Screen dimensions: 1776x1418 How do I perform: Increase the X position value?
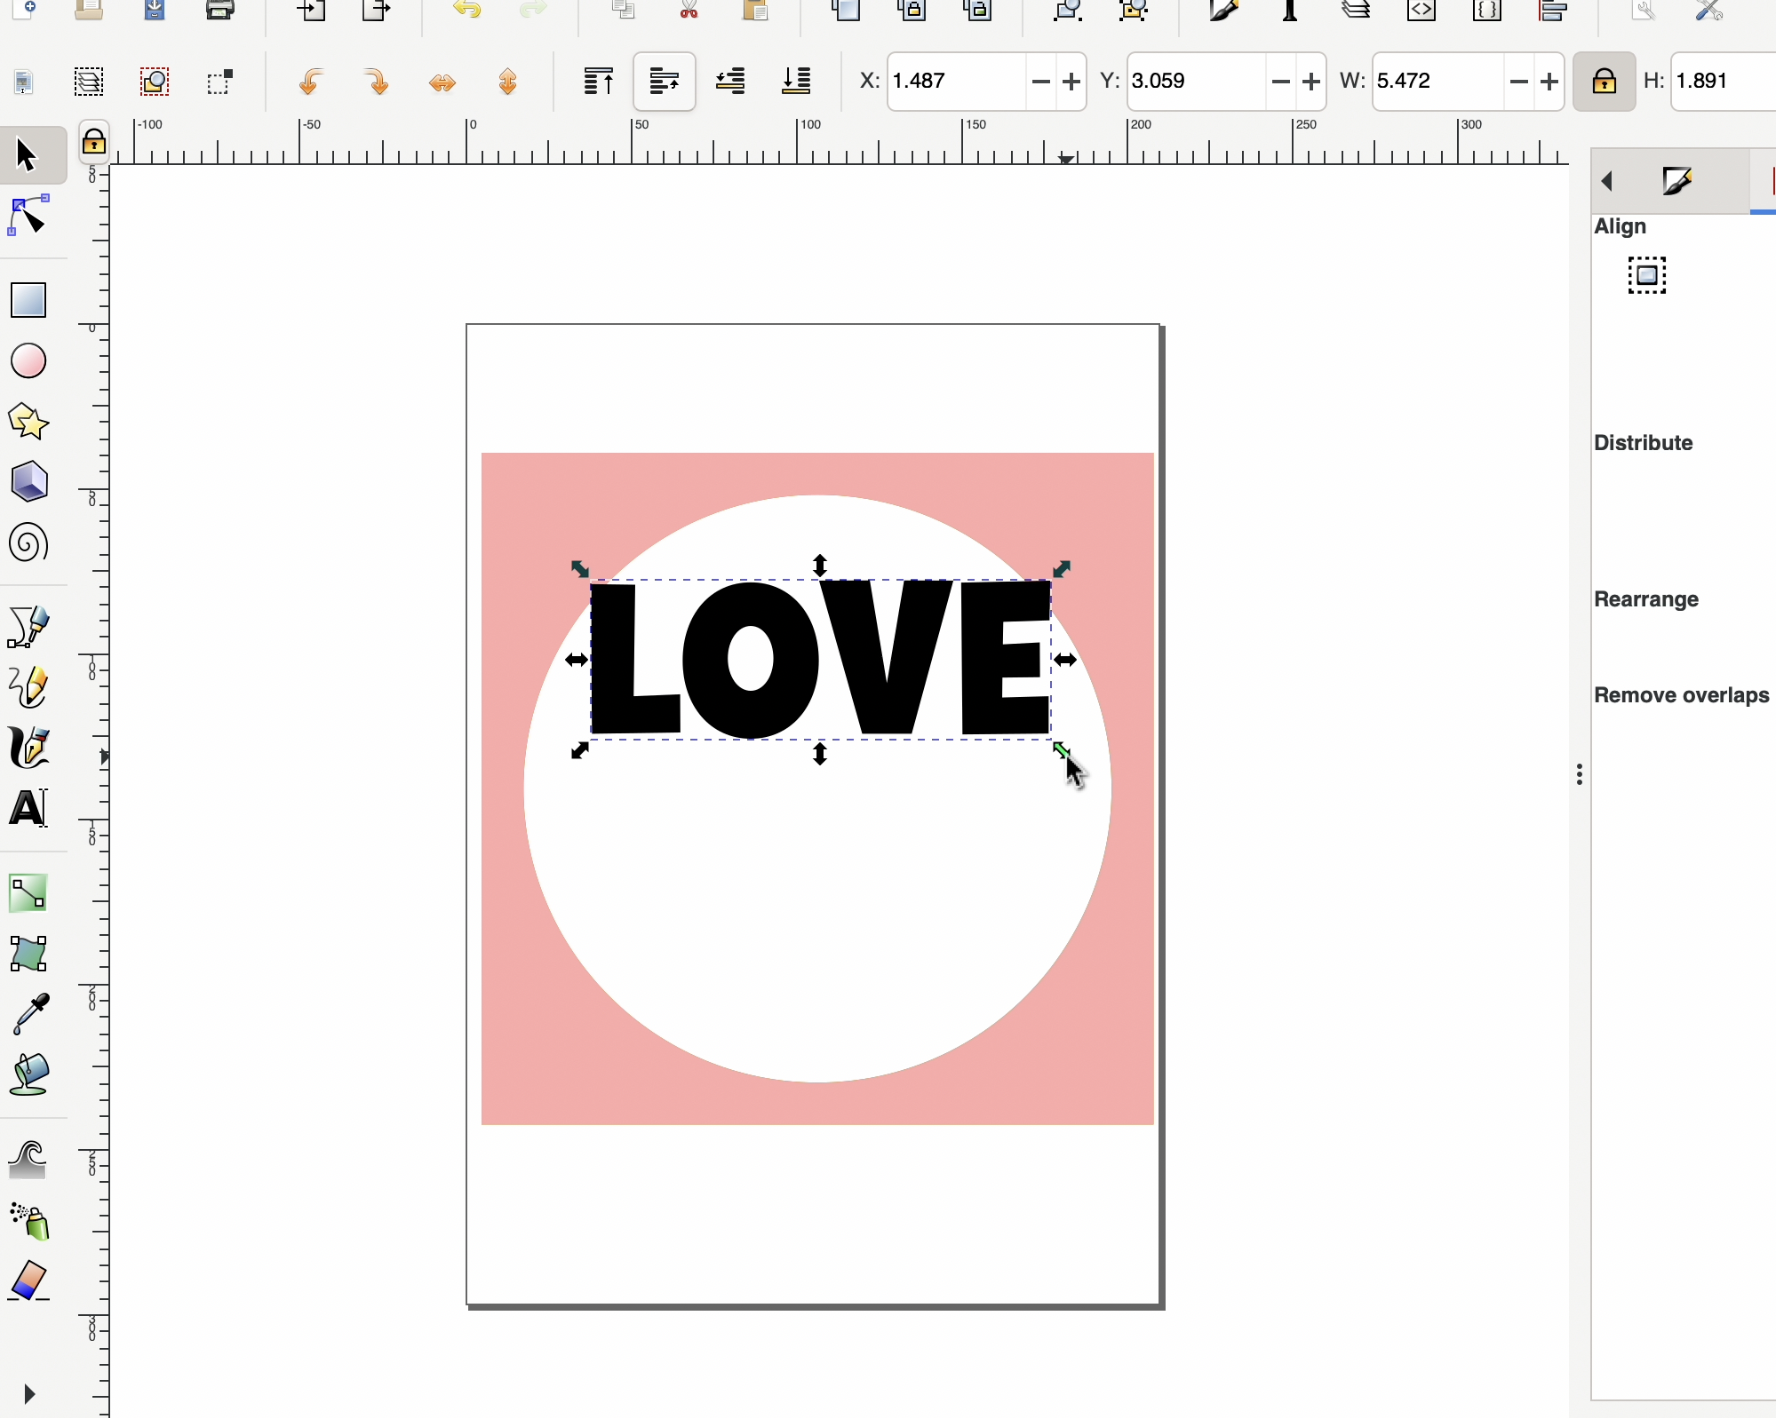pyautogui.click(x=1071, y=81)
